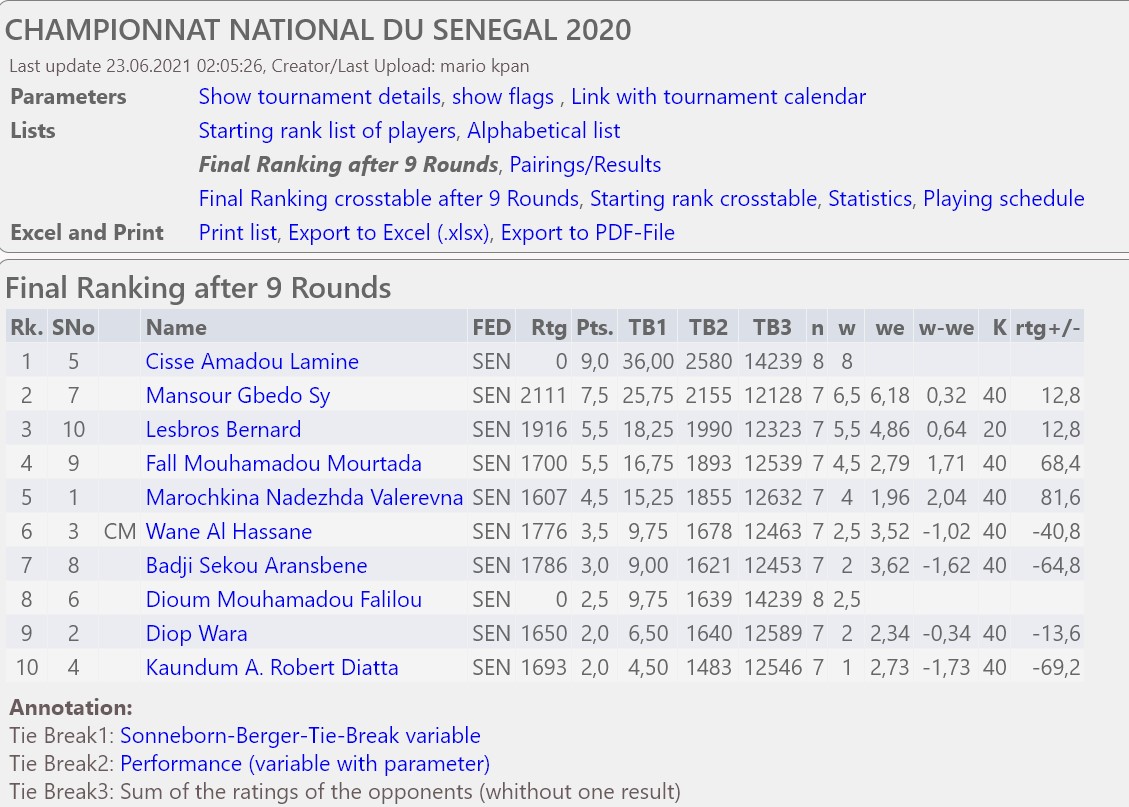The width and height of the screenshot is (1129, 807).
Task: View Starting rank list of players
Action: pos(327,130)
